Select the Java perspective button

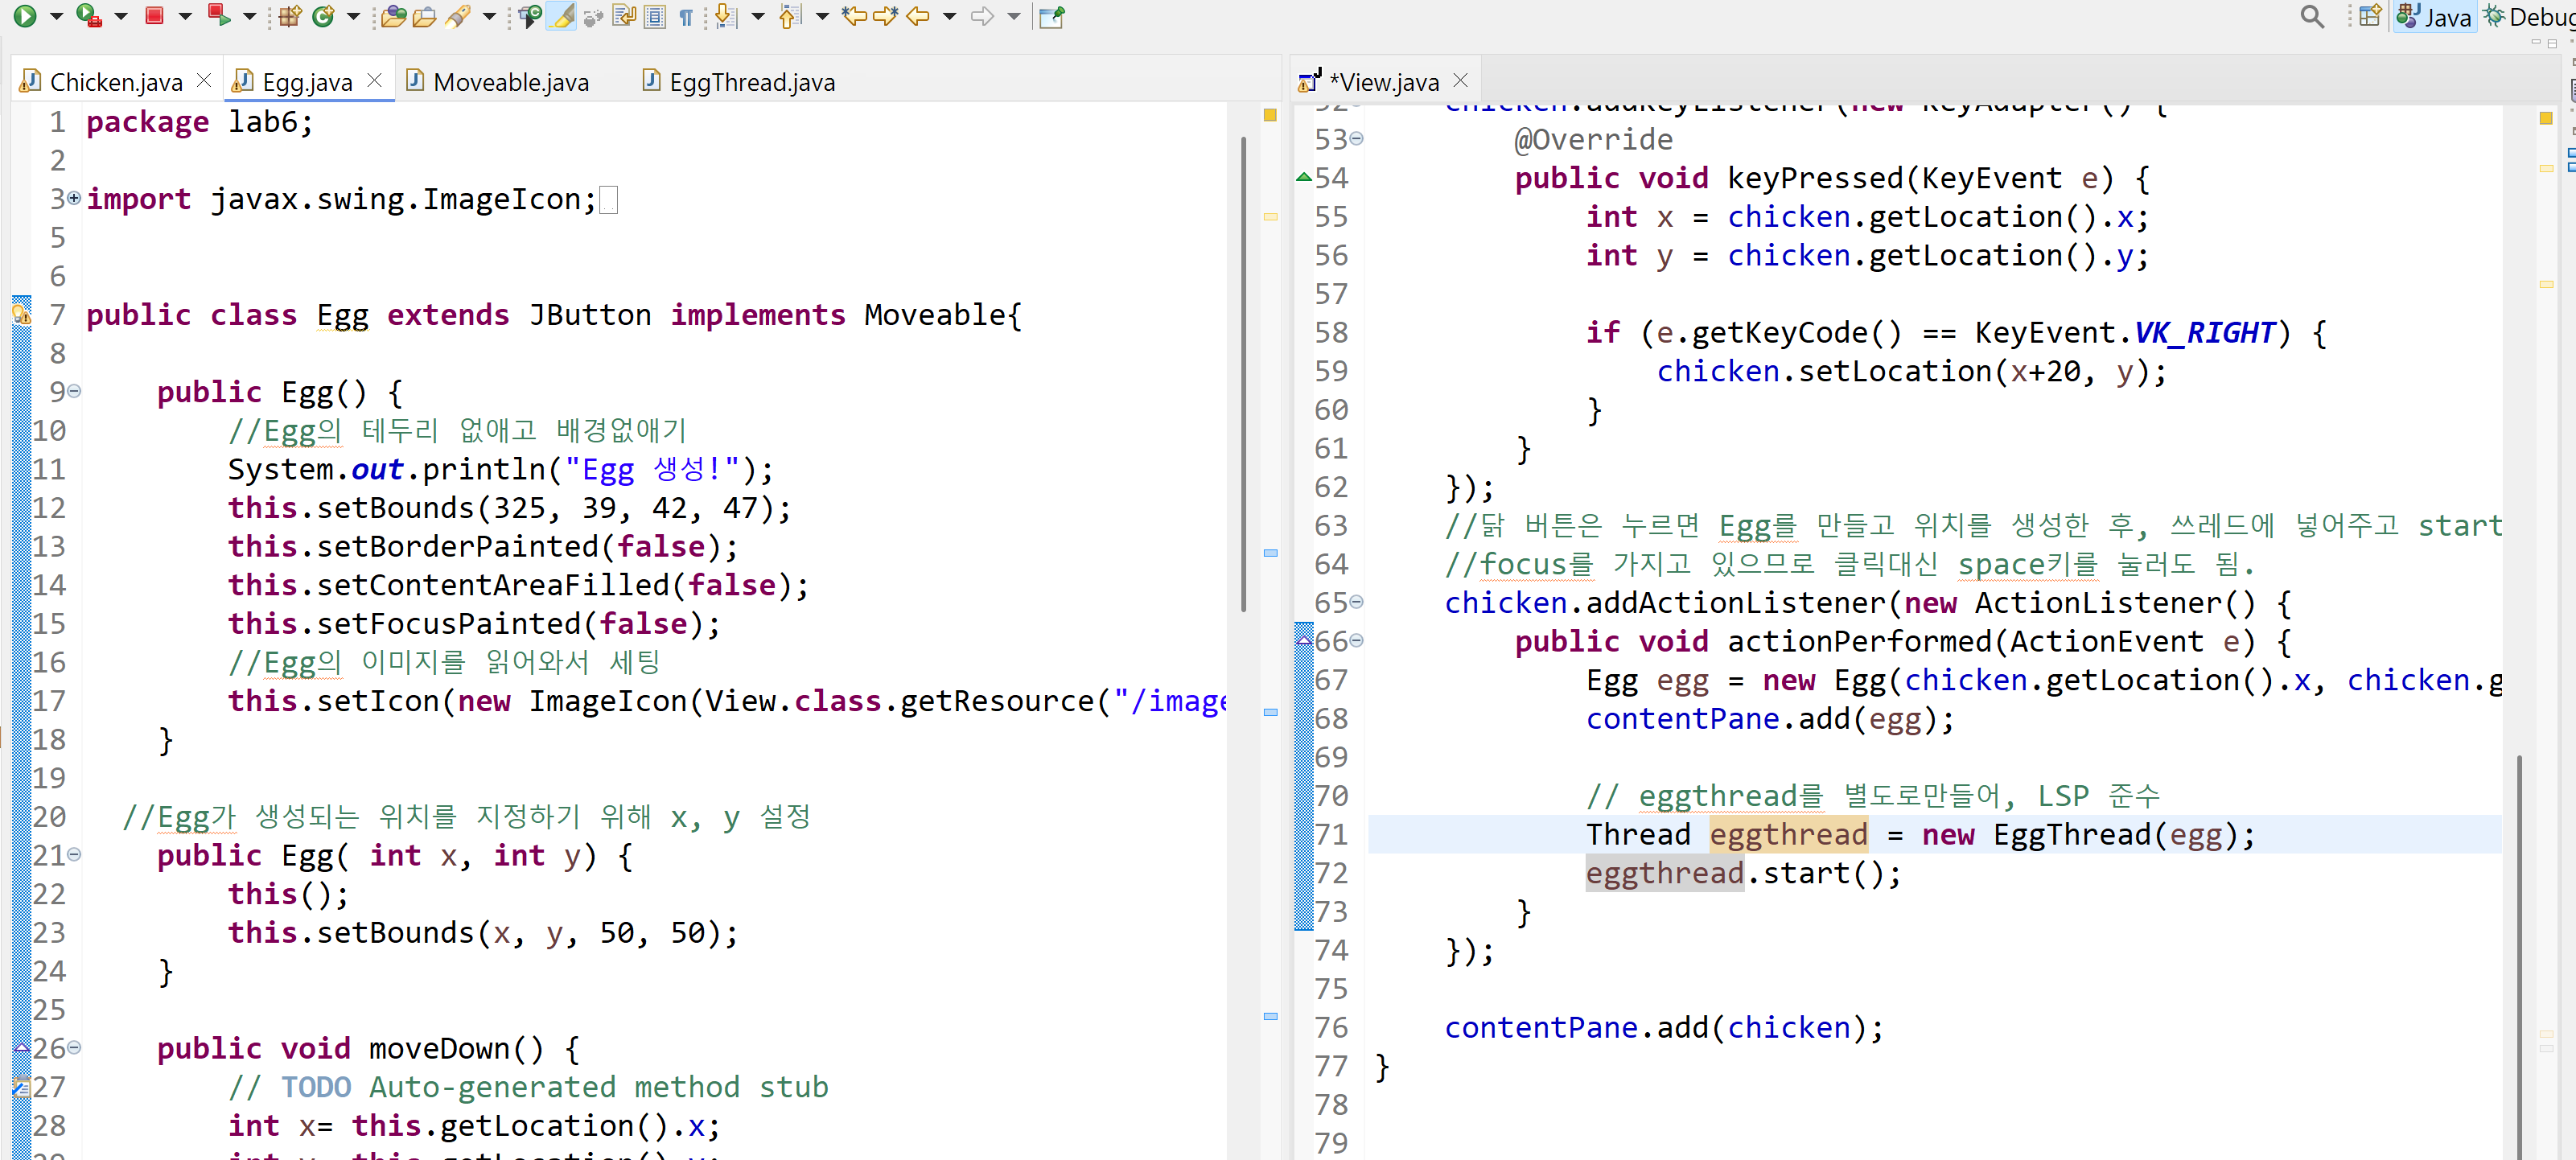click(2435, 16)
